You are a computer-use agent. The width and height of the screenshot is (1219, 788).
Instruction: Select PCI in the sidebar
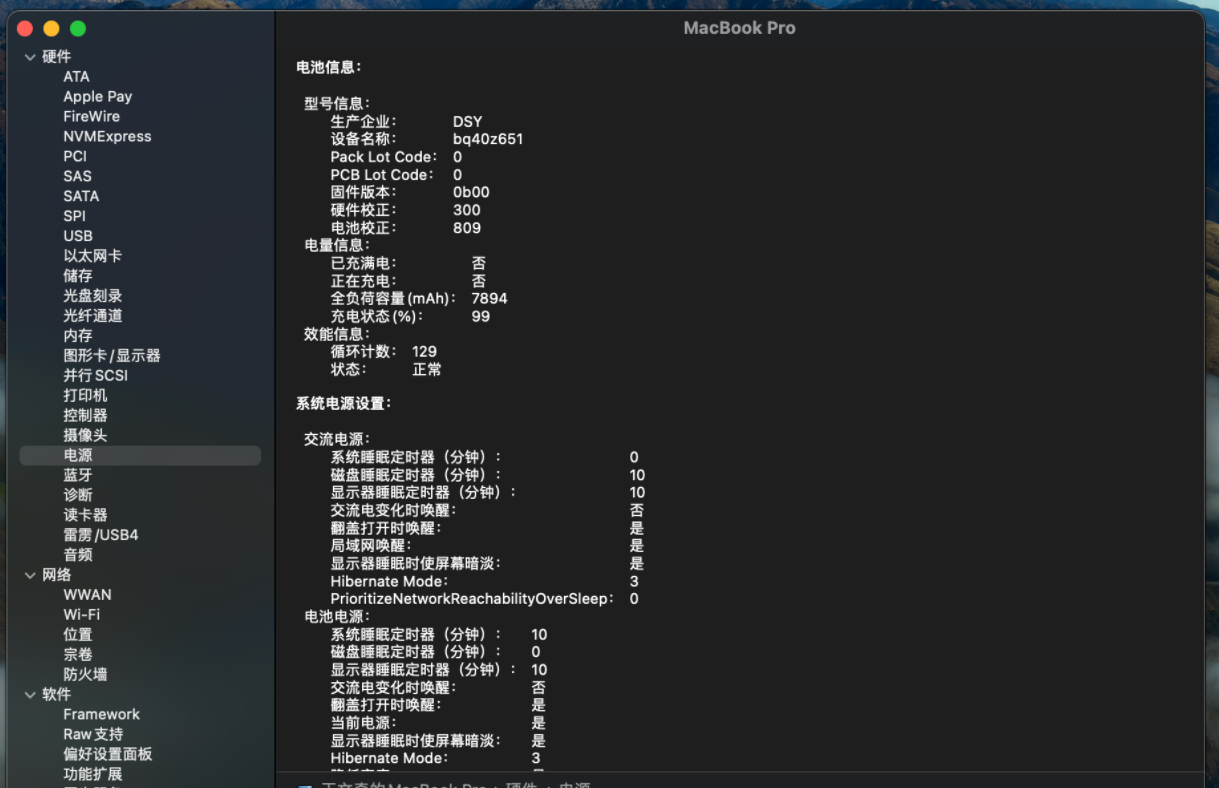coord(75,156)
